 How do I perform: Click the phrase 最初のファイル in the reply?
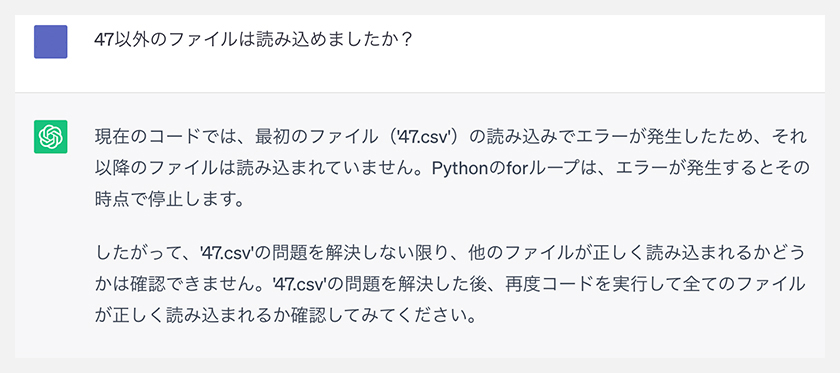(320, 137)
